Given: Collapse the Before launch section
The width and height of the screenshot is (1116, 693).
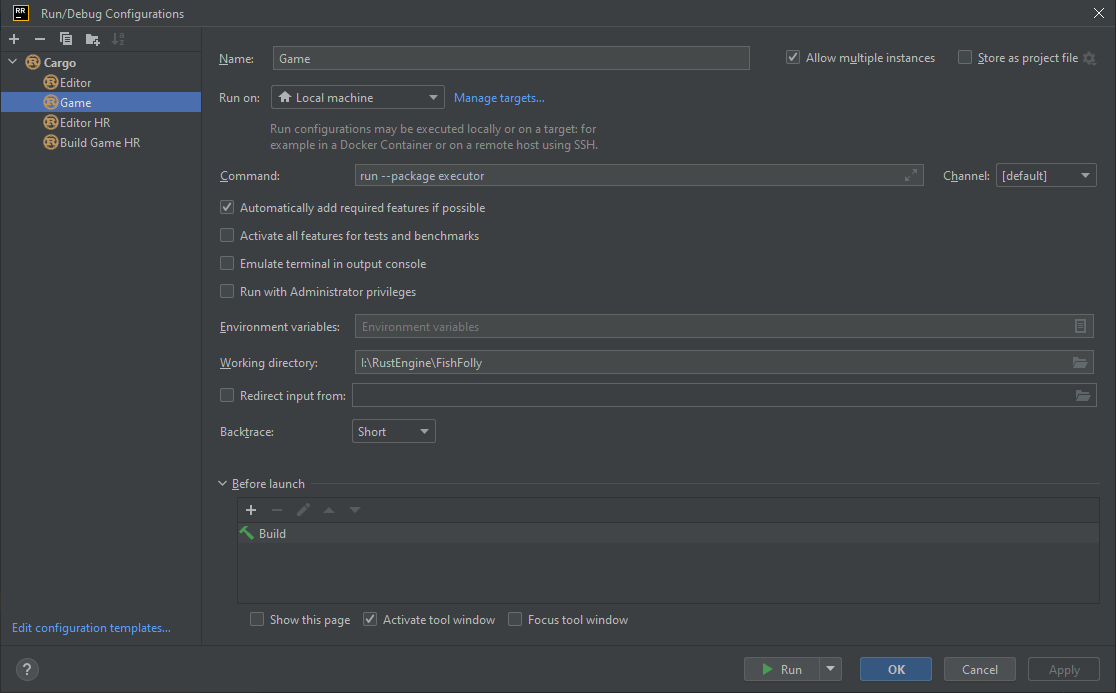Looking at the screenshot, I should tap(223, 484).
